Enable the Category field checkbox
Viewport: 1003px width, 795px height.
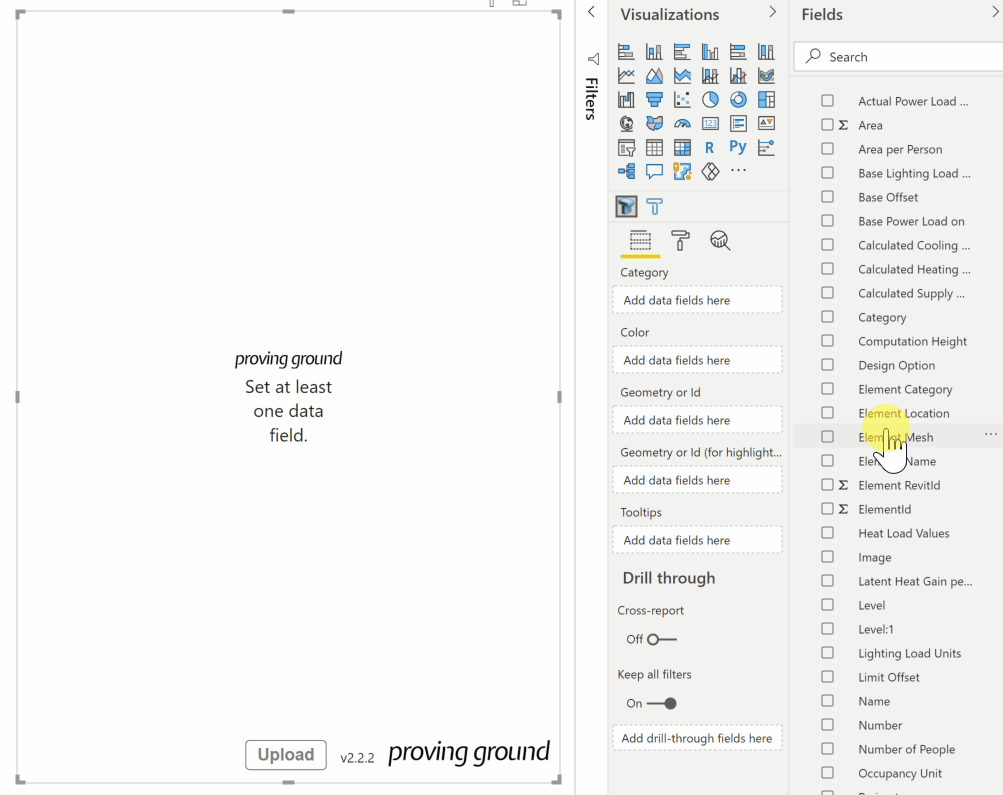[x=827, y=317]
